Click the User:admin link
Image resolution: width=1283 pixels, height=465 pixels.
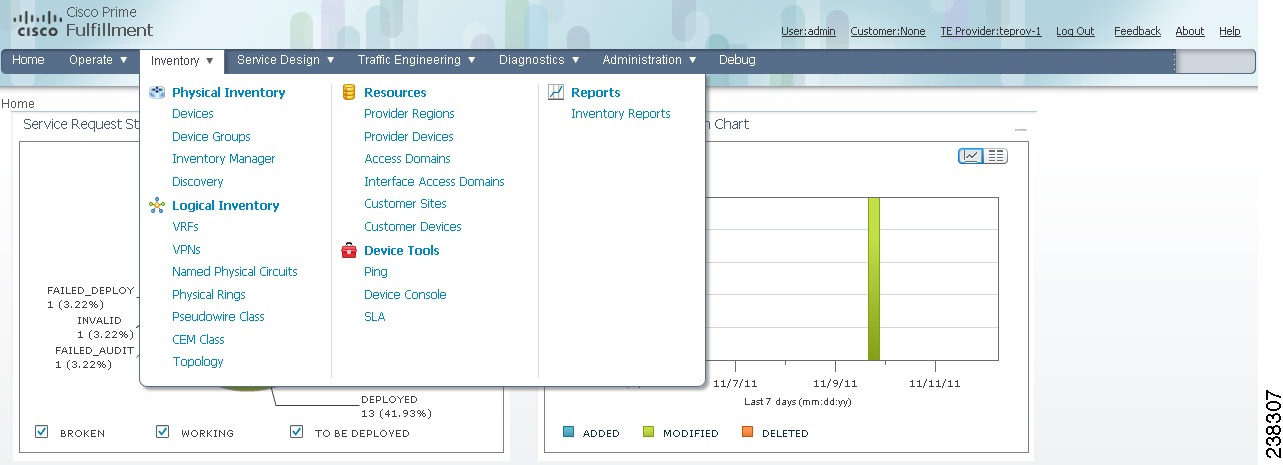click(808, 31)
